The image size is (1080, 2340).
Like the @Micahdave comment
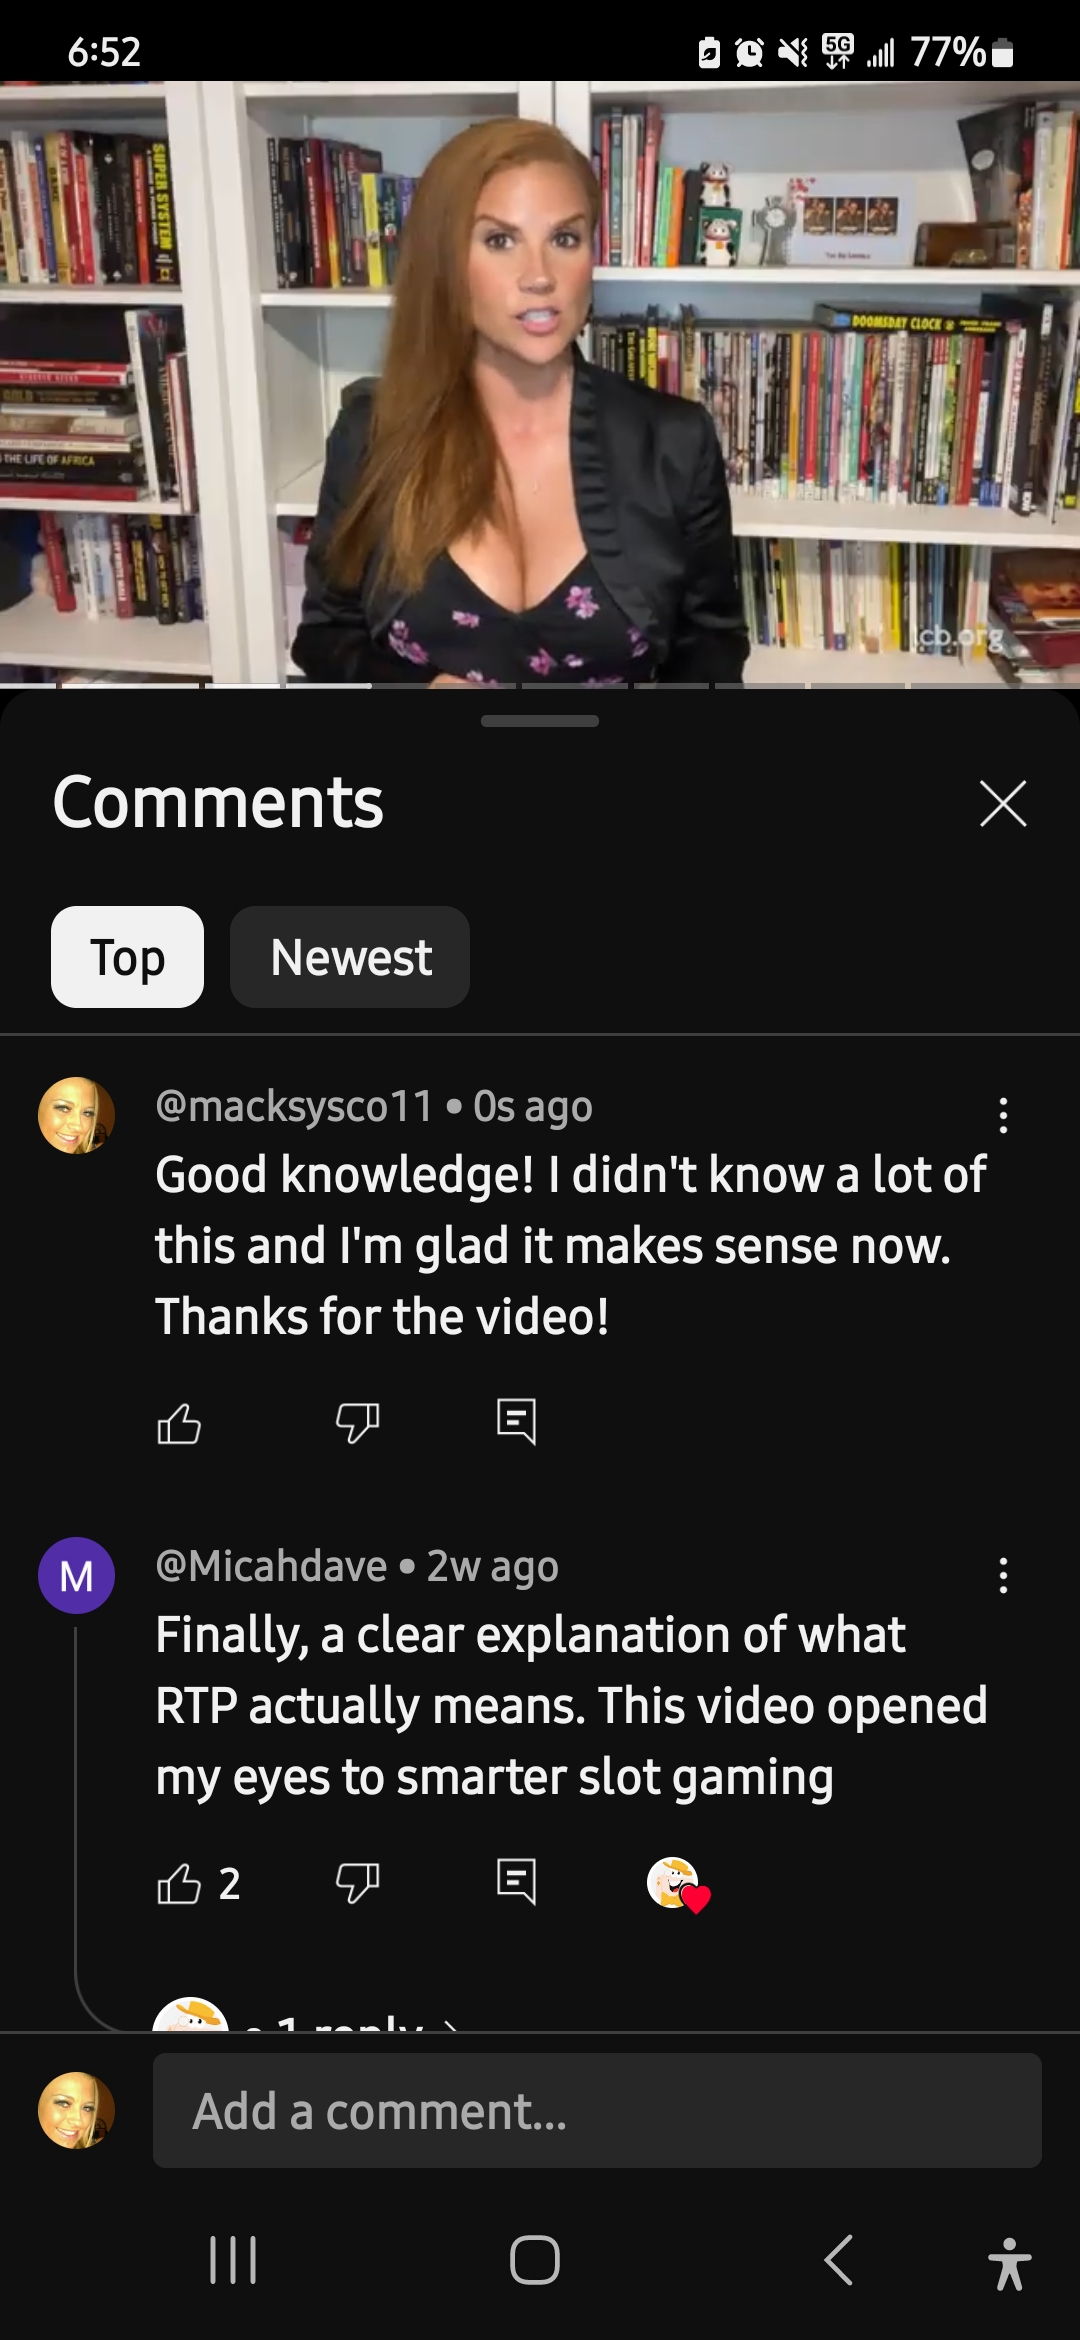[180, 1884]
